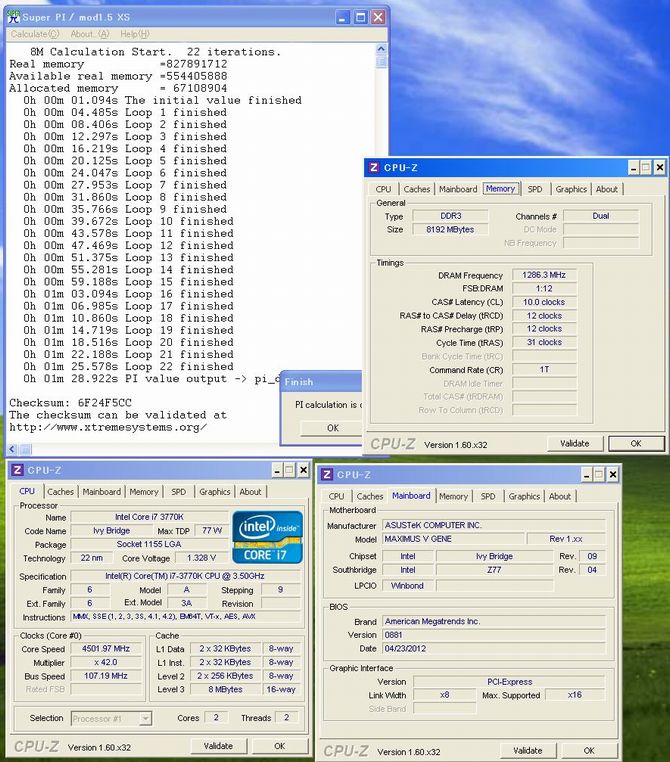Switch to Caches tab in Memory window
Viewport: 670px width, 762px height.
[x=417, y=189]
